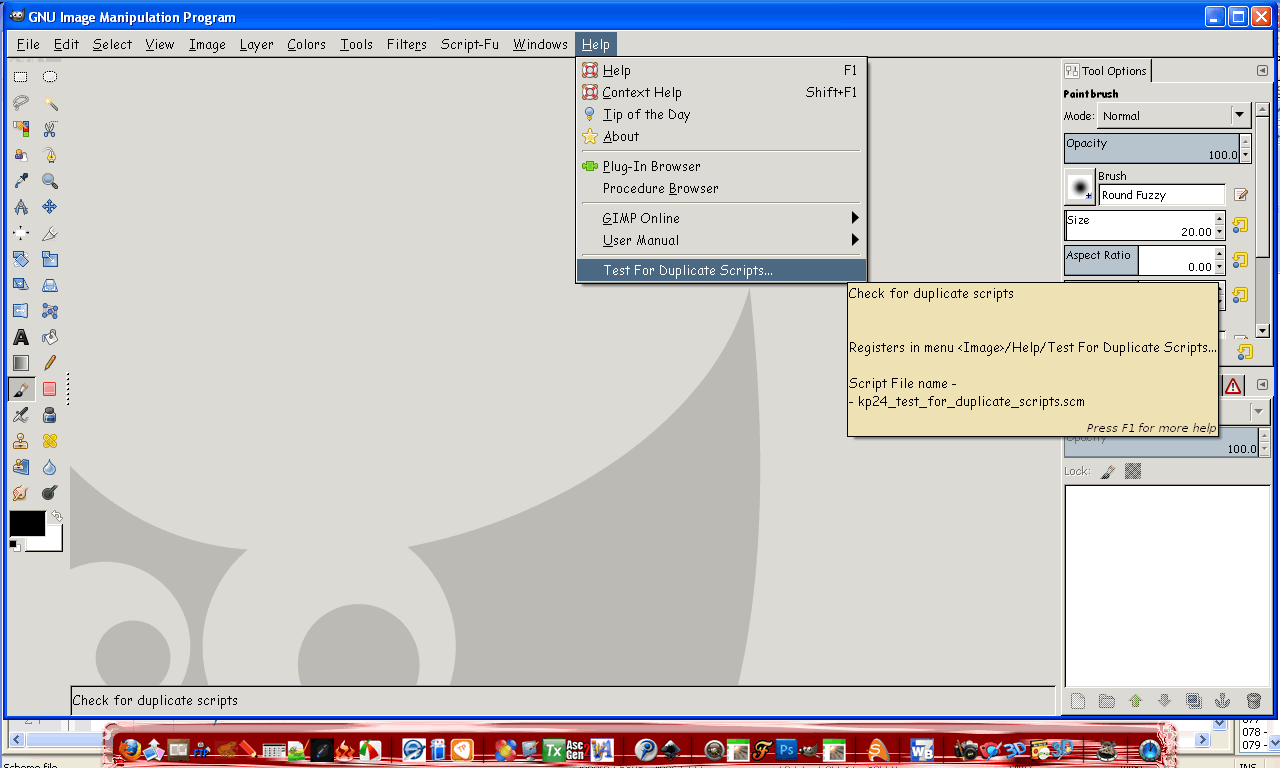Open Firefox from the taskbar dock
Image resolution: width=1280 pixels, height=768 pixels.
129,749
